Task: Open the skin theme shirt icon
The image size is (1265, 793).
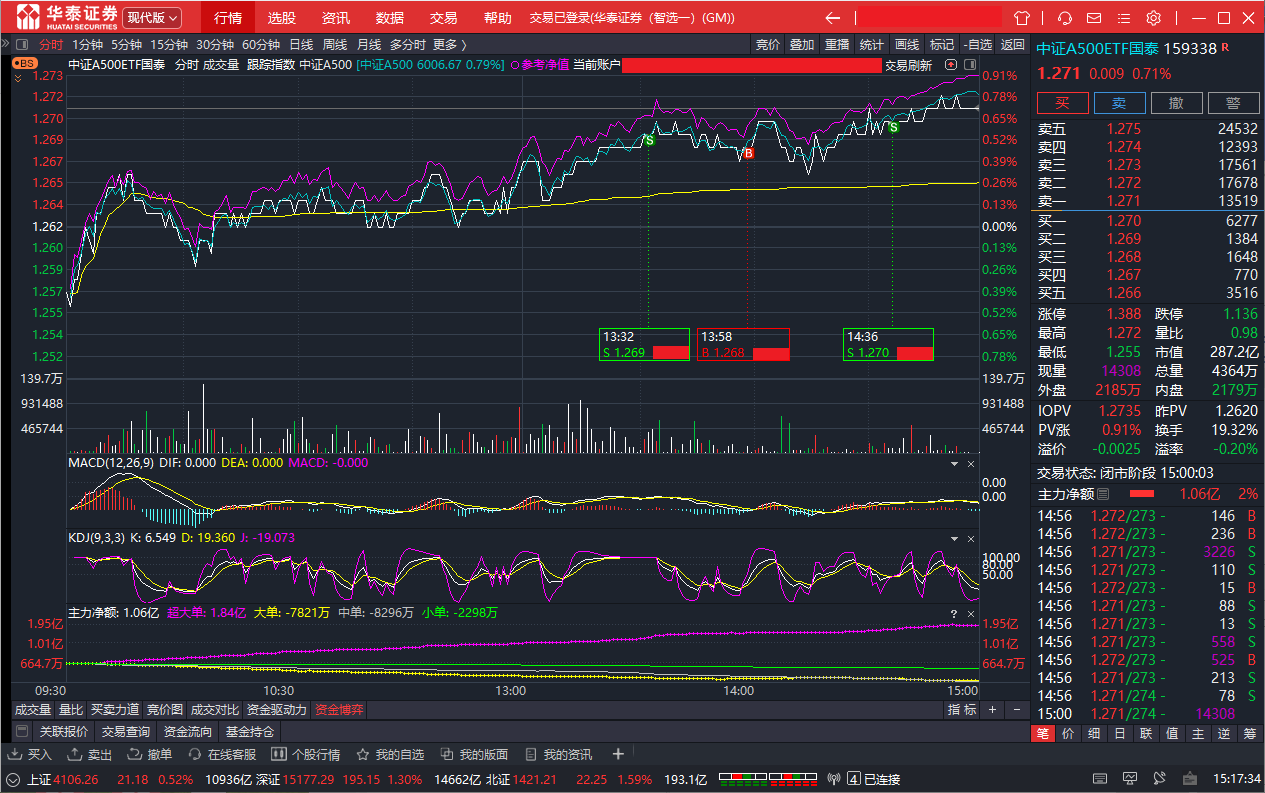Action: point(1021,18)
